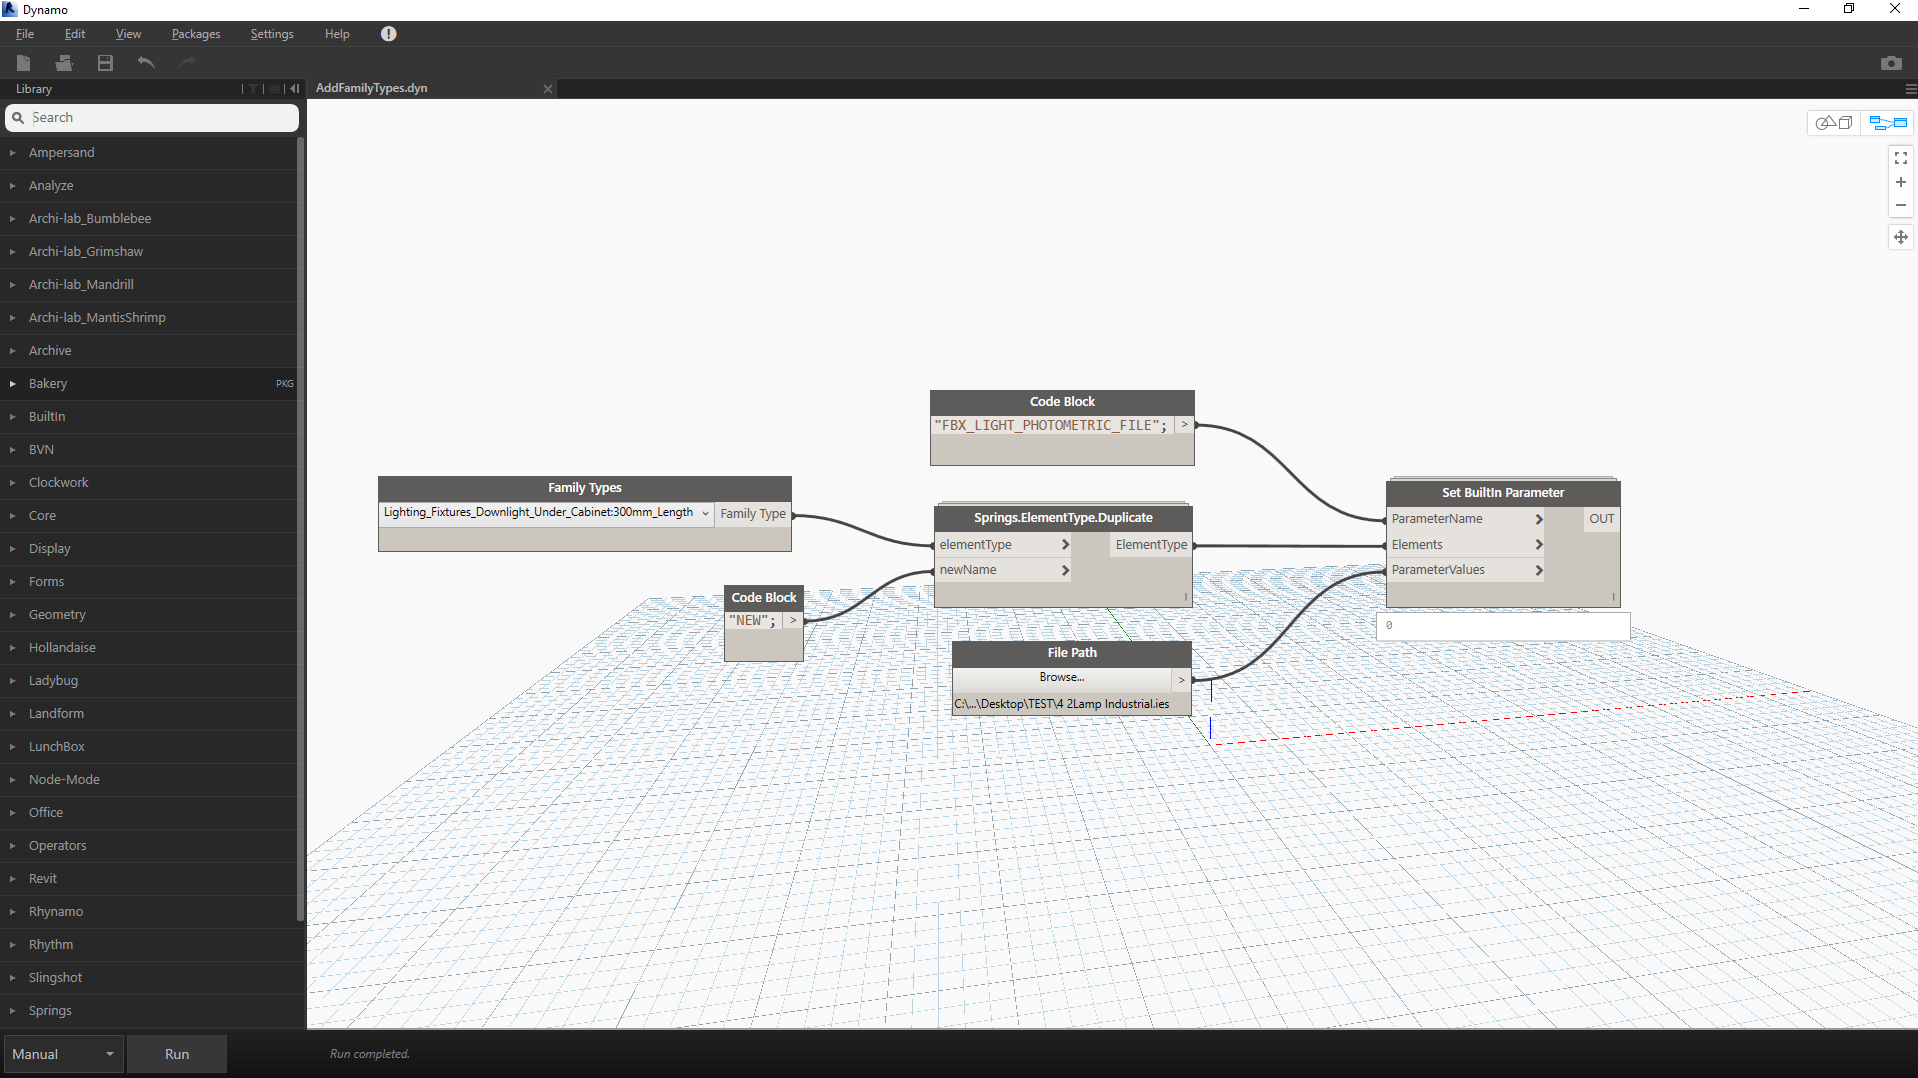Select the Set BuiltIn Parameter node header
This screenshot has height=1078, width=1918.
pyautogui.click(x=1503, y=493)
